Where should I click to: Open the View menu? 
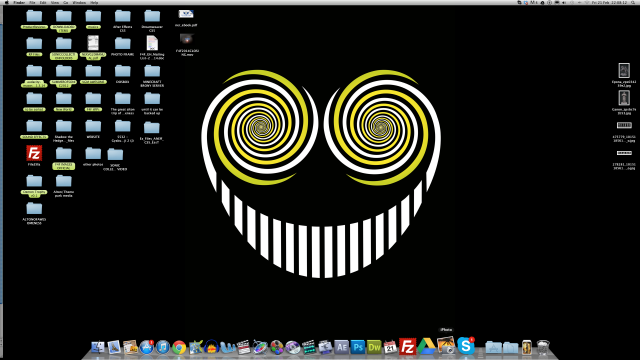tap(55, 2)
